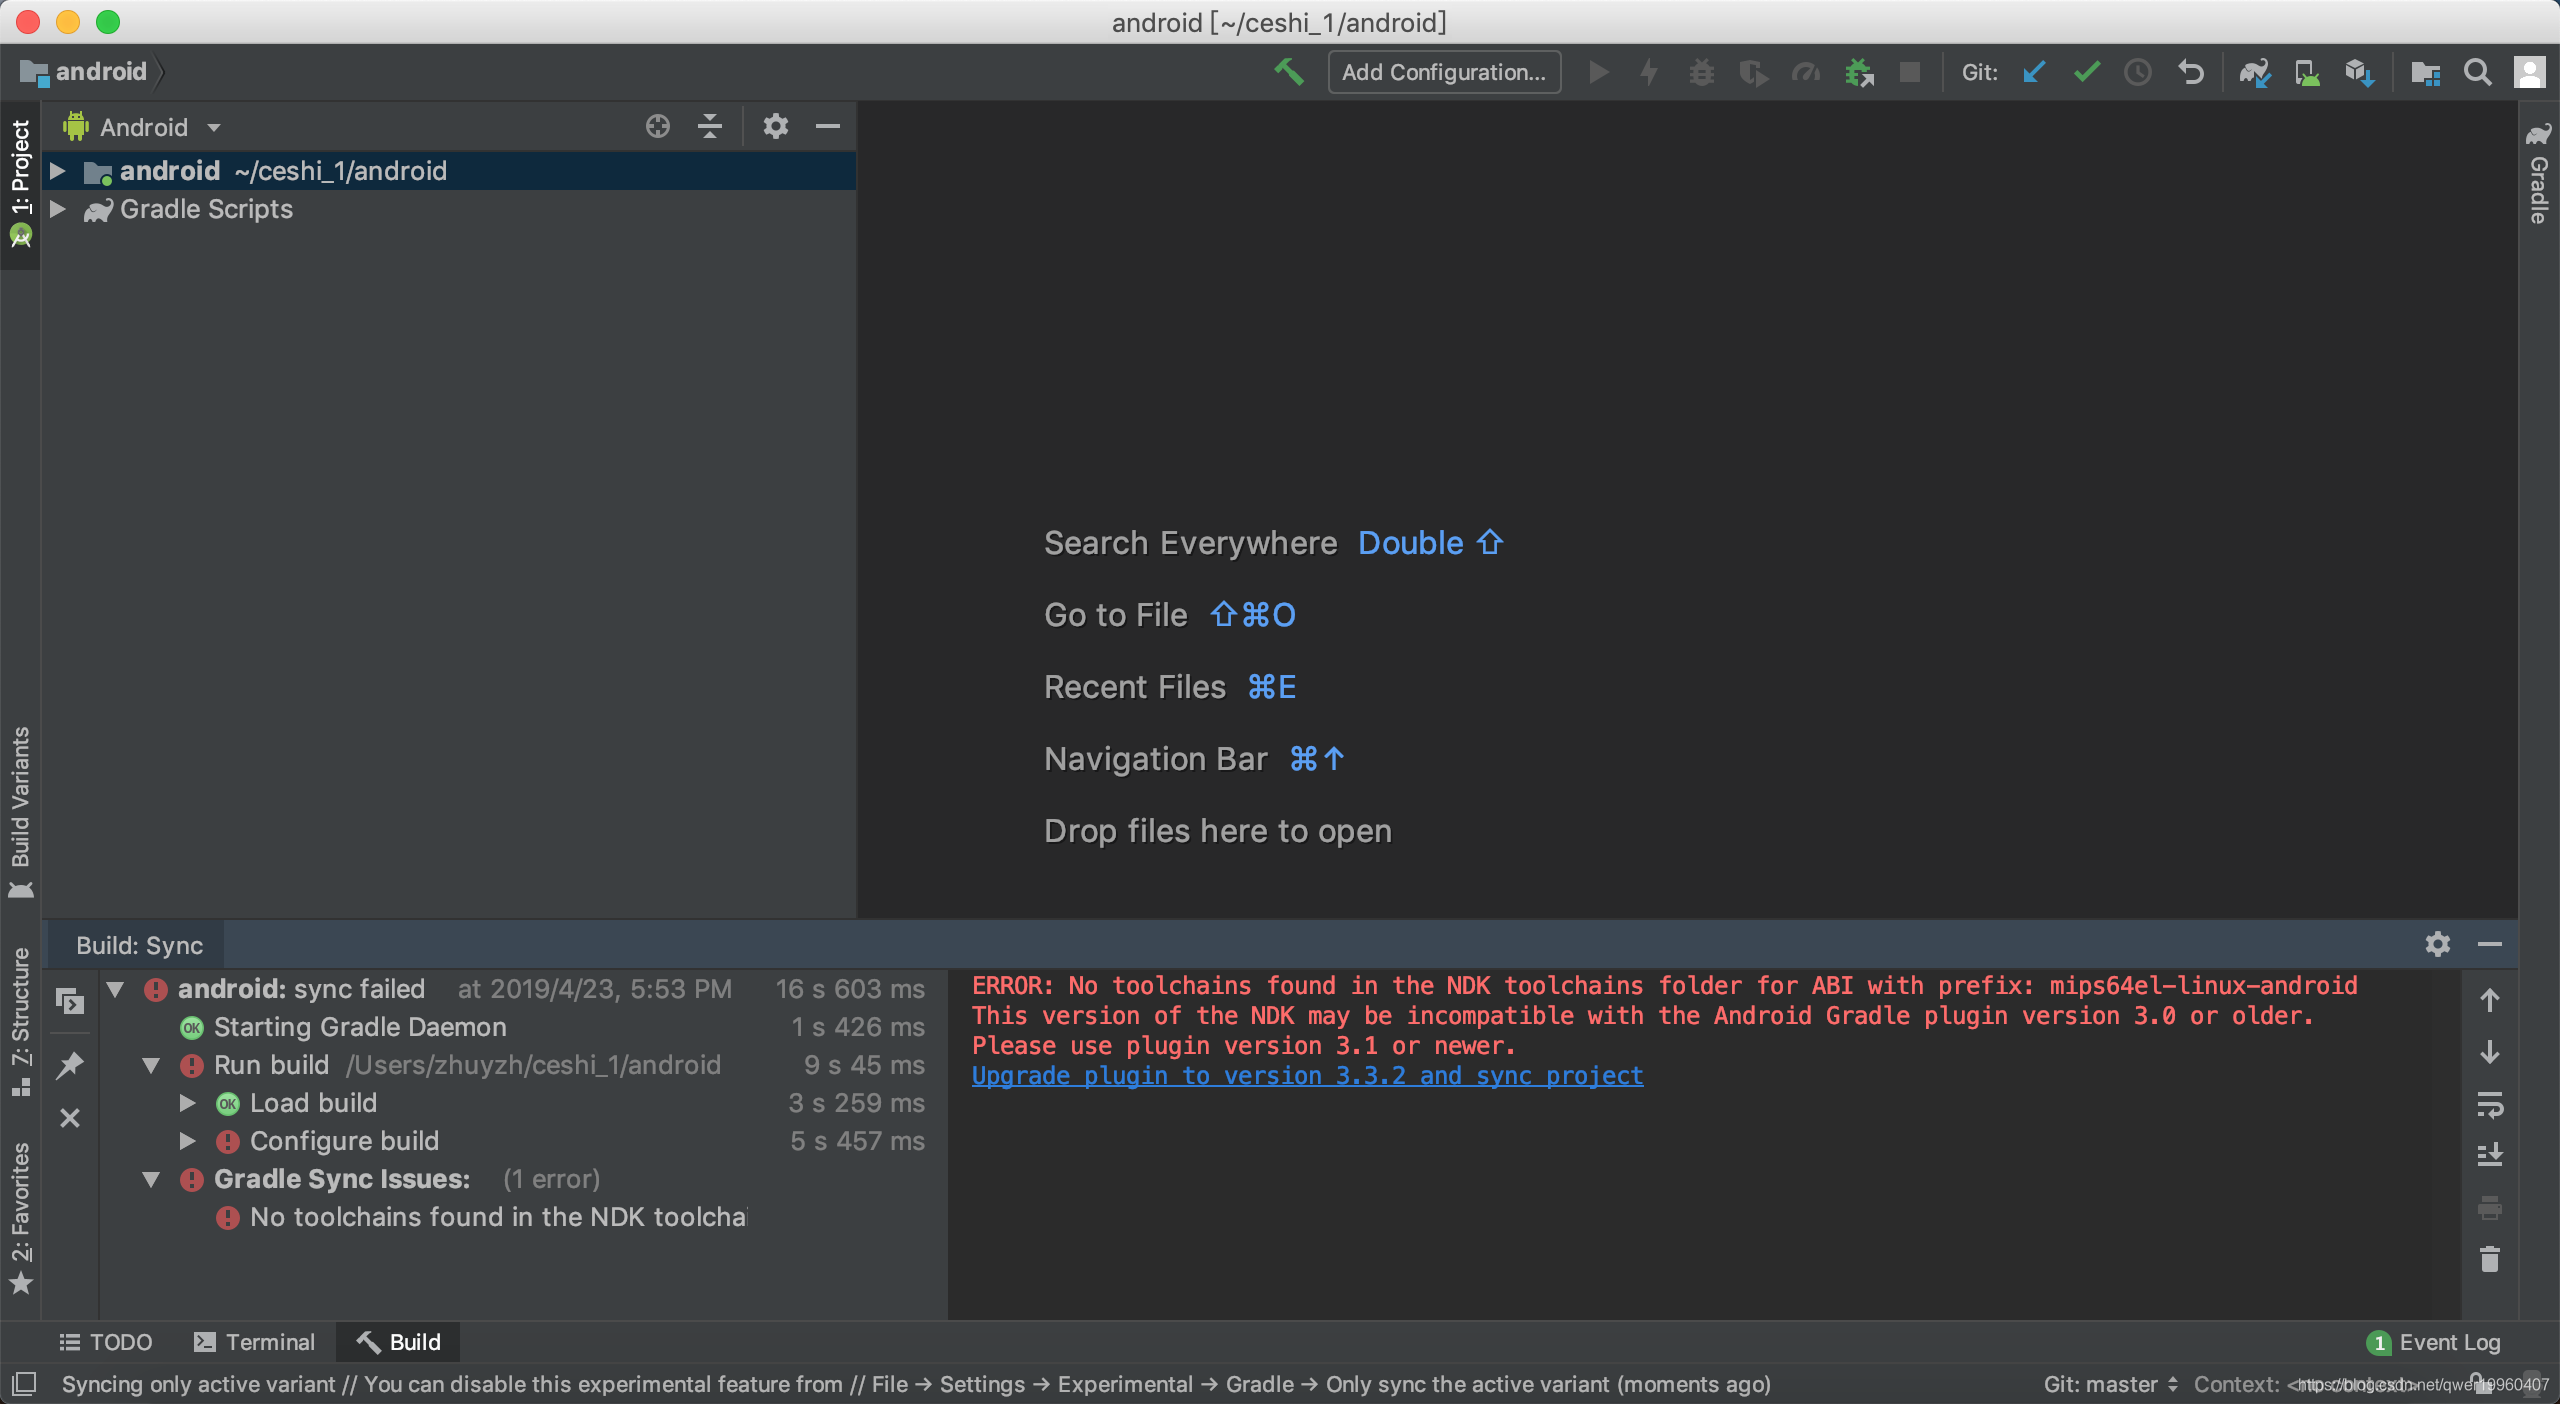Toggle the Gradle tool window tab
The width and height of the screenshot is (2560, 1404).
2538,175
